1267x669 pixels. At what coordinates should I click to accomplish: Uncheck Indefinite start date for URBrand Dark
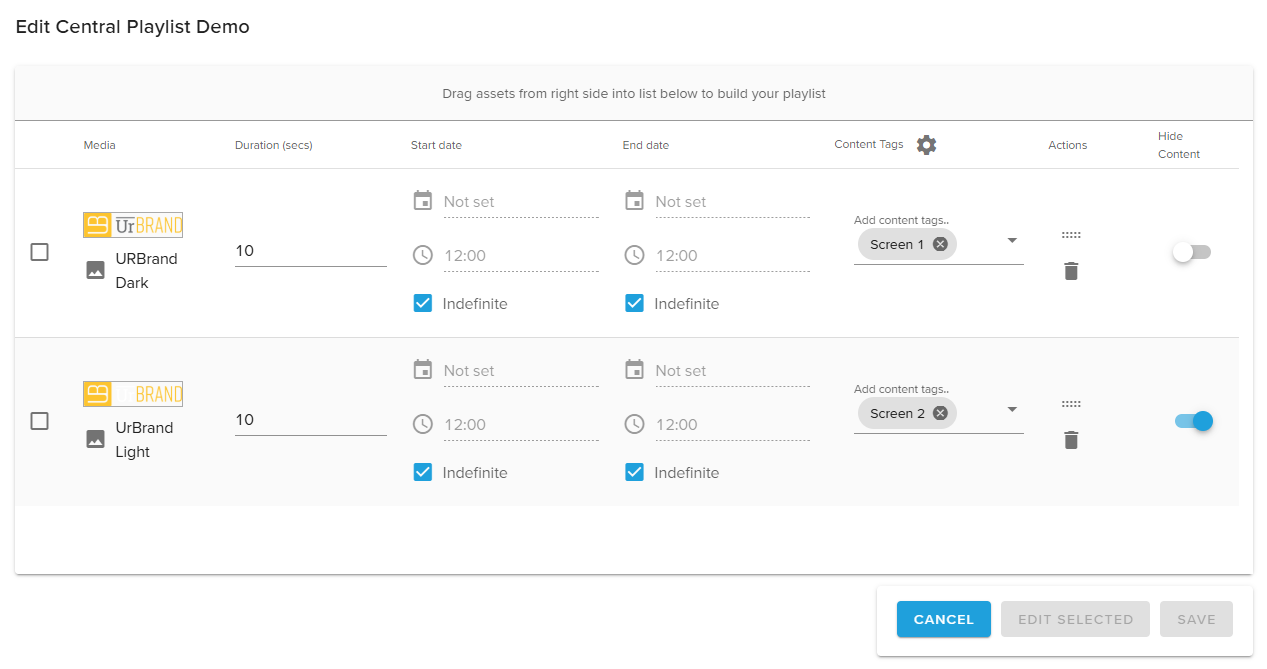click(423, 303)
